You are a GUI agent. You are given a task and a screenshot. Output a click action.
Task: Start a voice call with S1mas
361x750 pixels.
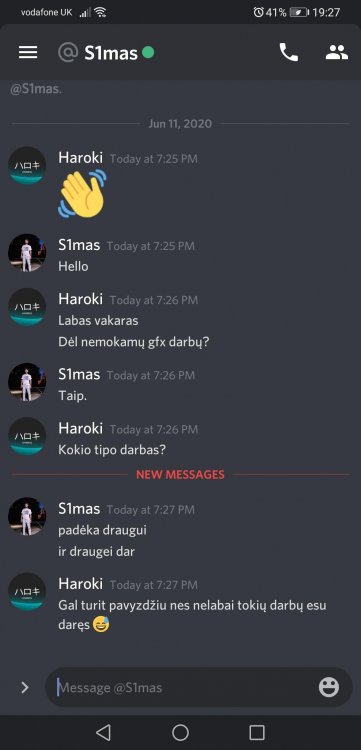pyautogui.click(x=289, y=53)
